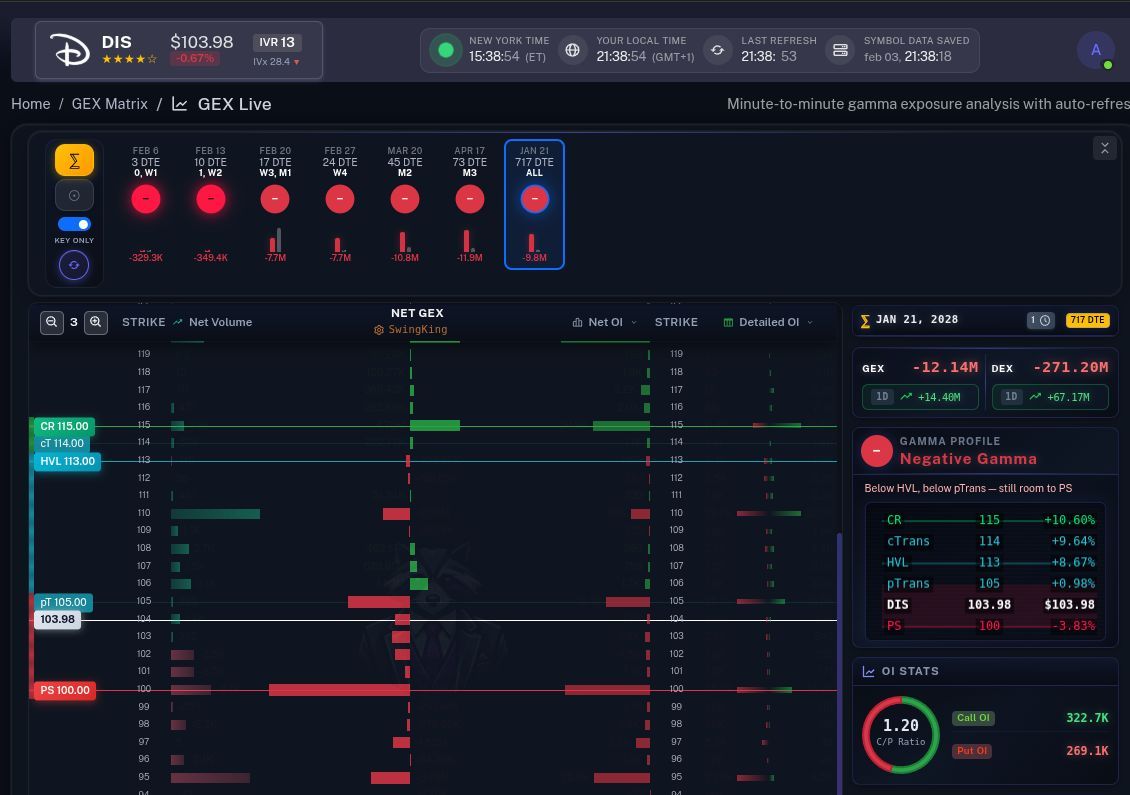Click the Call OI label
1130x795 pixels.
(x=973, y=718)
